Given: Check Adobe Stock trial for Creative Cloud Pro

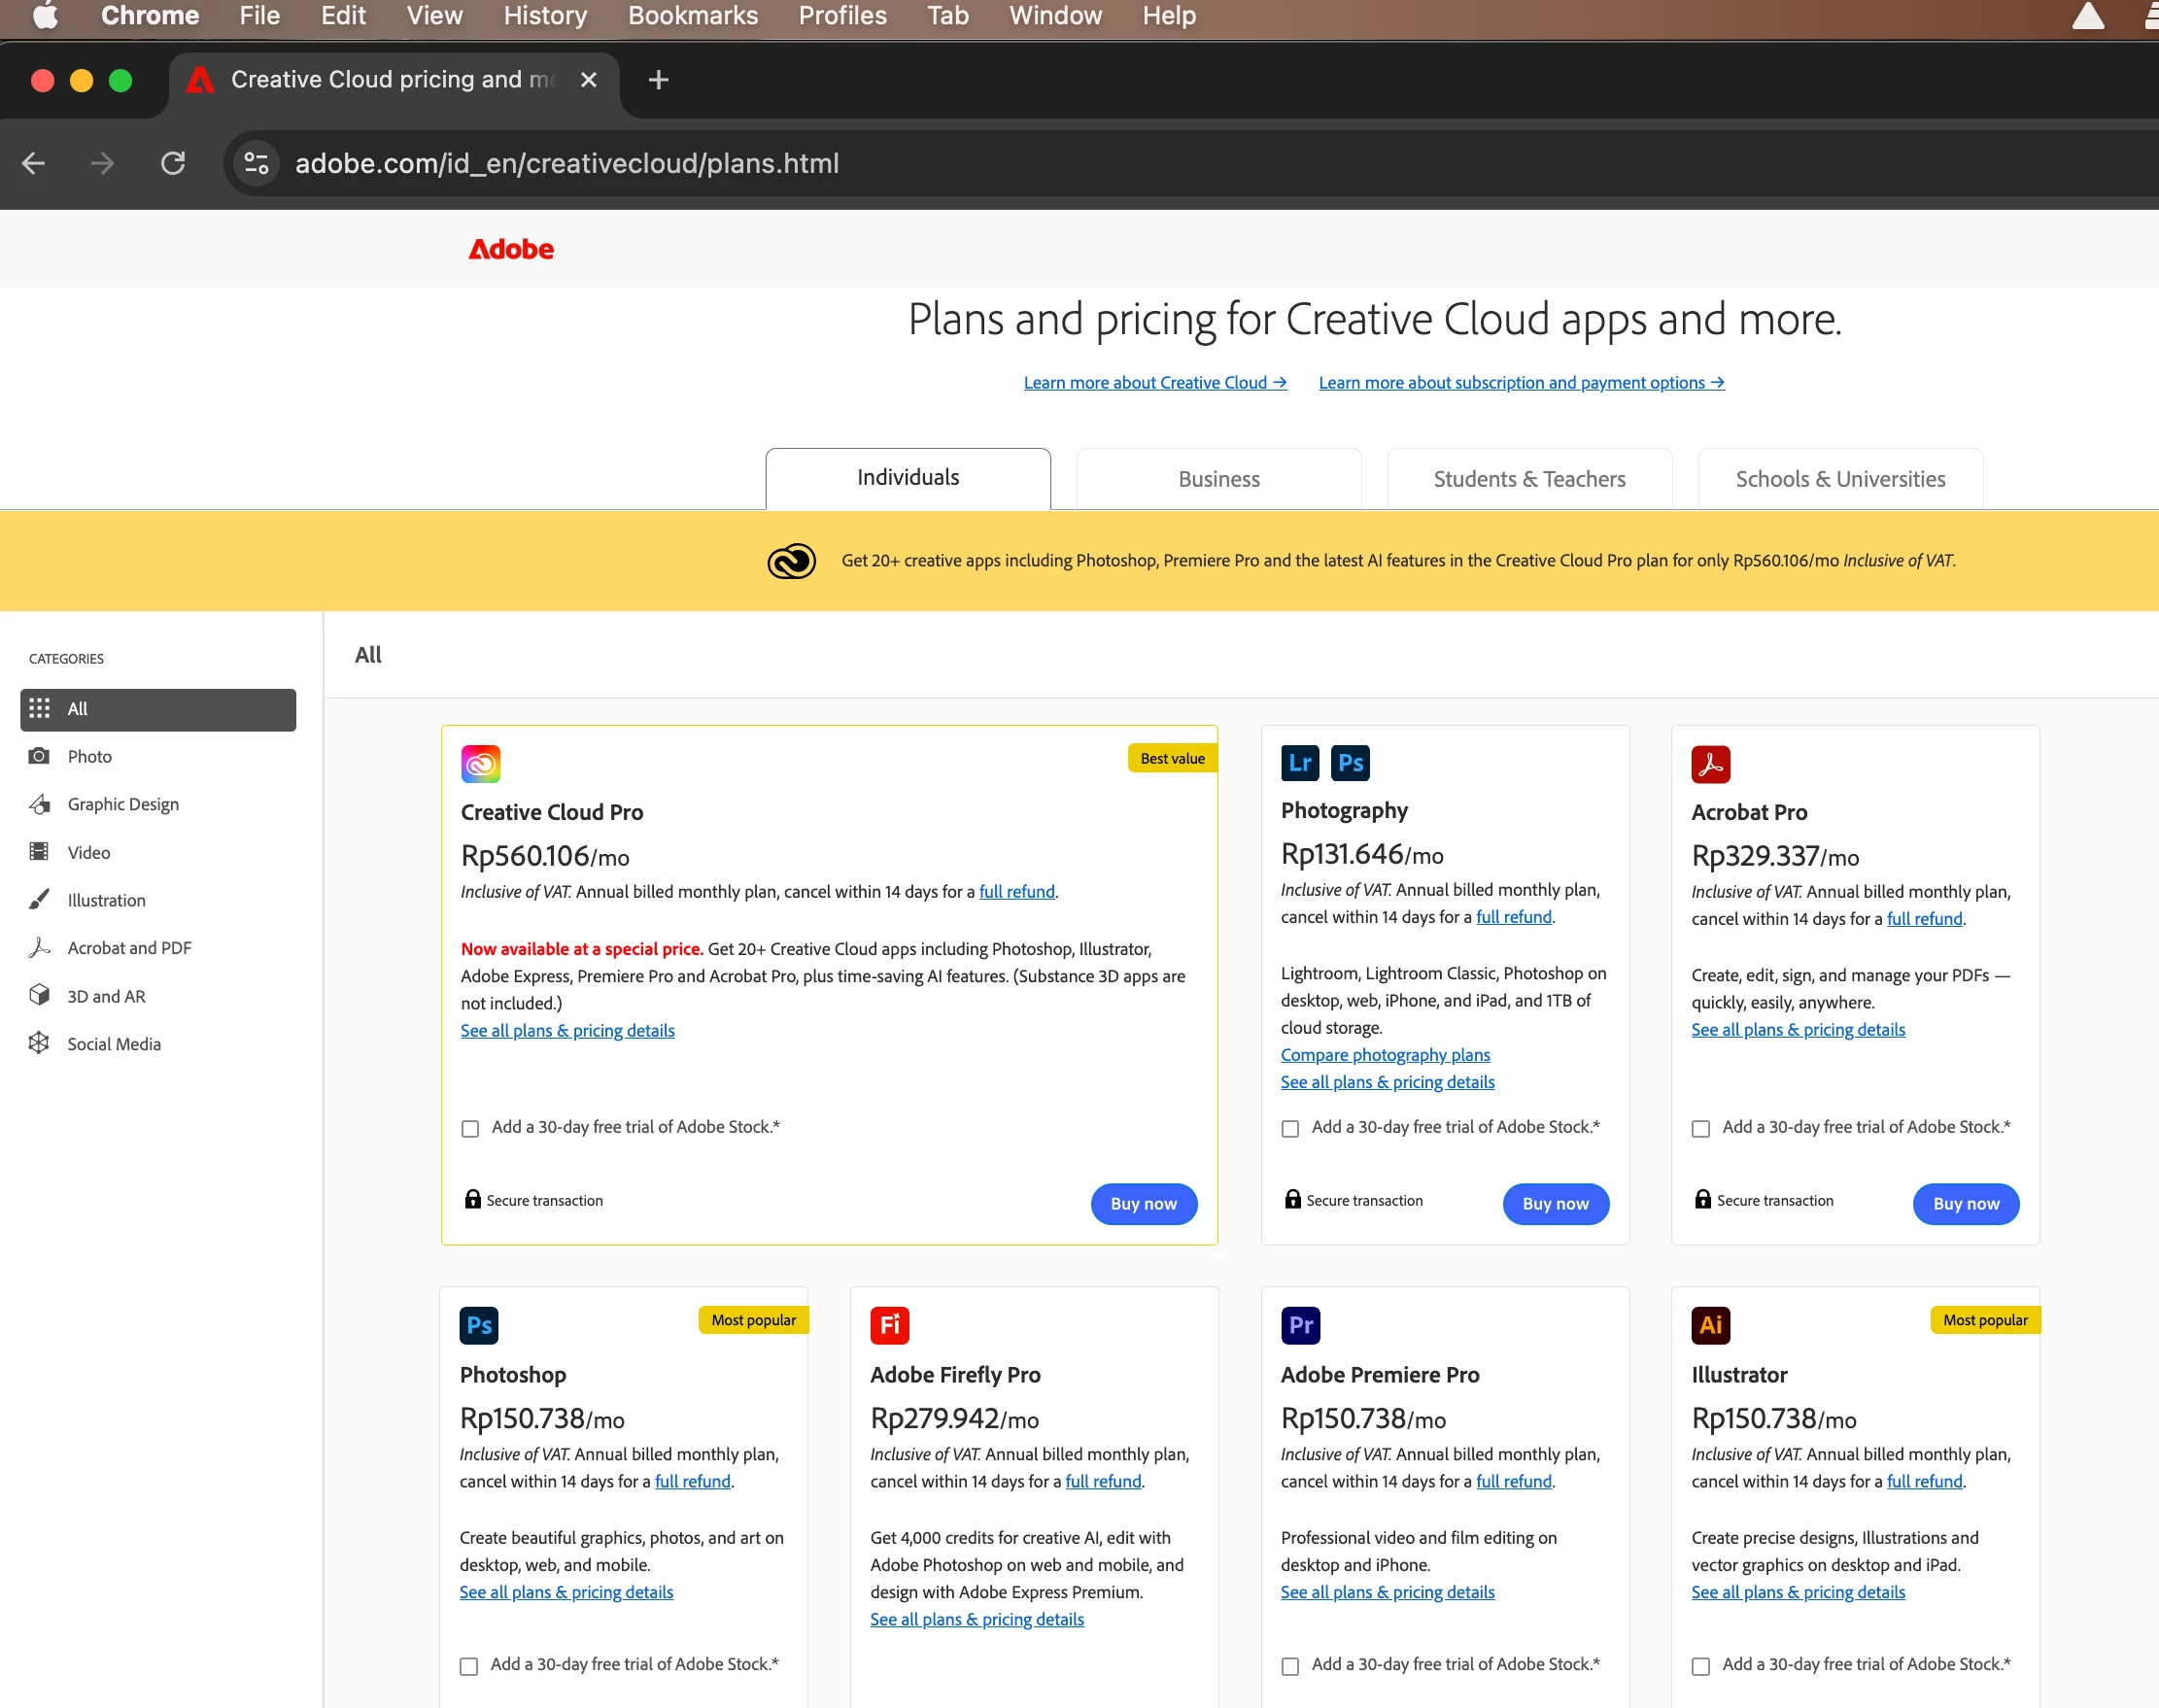Looking at the screenshot, I should (x=470, y=1128).
